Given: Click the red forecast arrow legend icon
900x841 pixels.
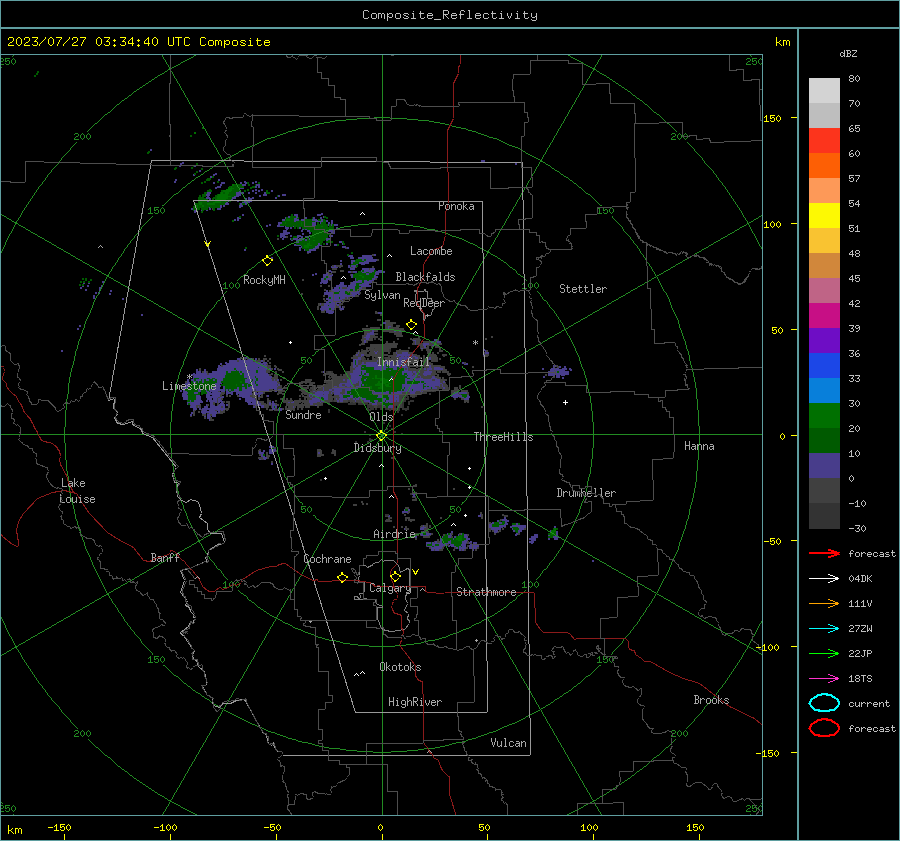Looking at the screenshot, I should coord(824,553).
